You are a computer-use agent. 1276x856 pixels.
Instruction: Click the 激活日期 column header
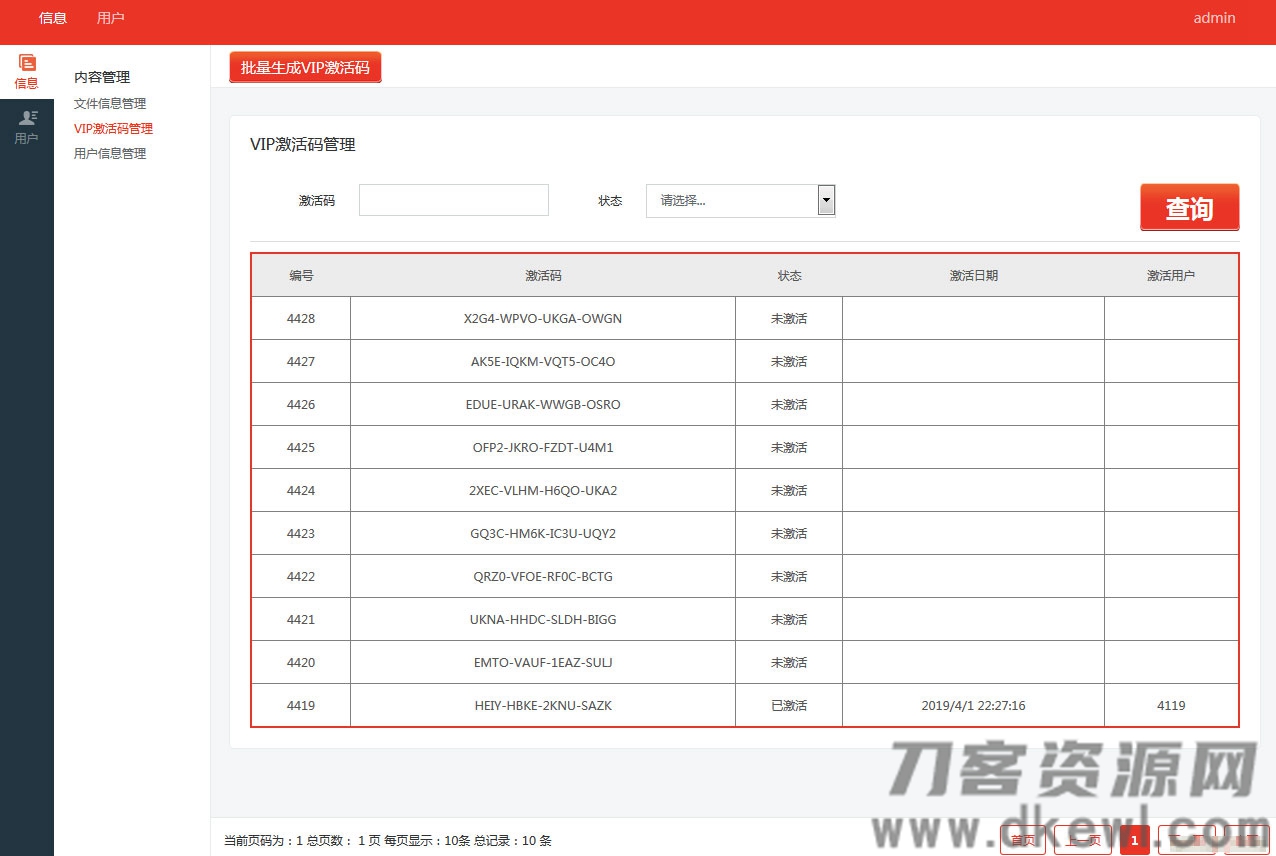tap(972, 275)
